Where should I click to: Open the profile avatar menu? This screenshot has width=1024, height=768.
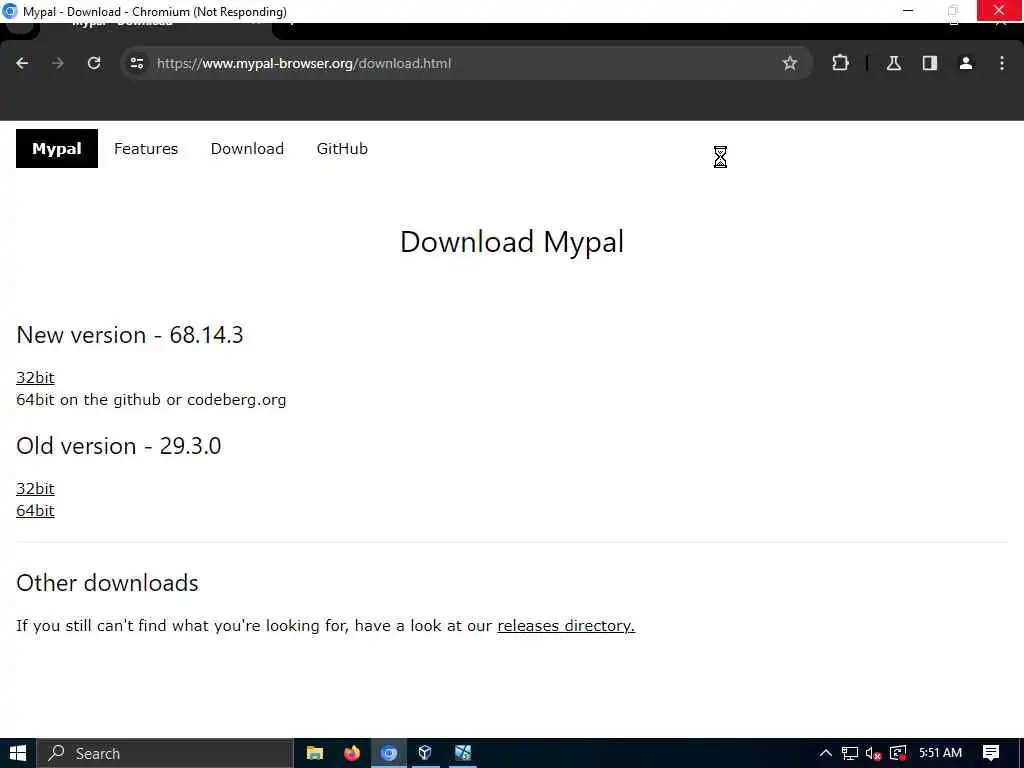point(966,63)
